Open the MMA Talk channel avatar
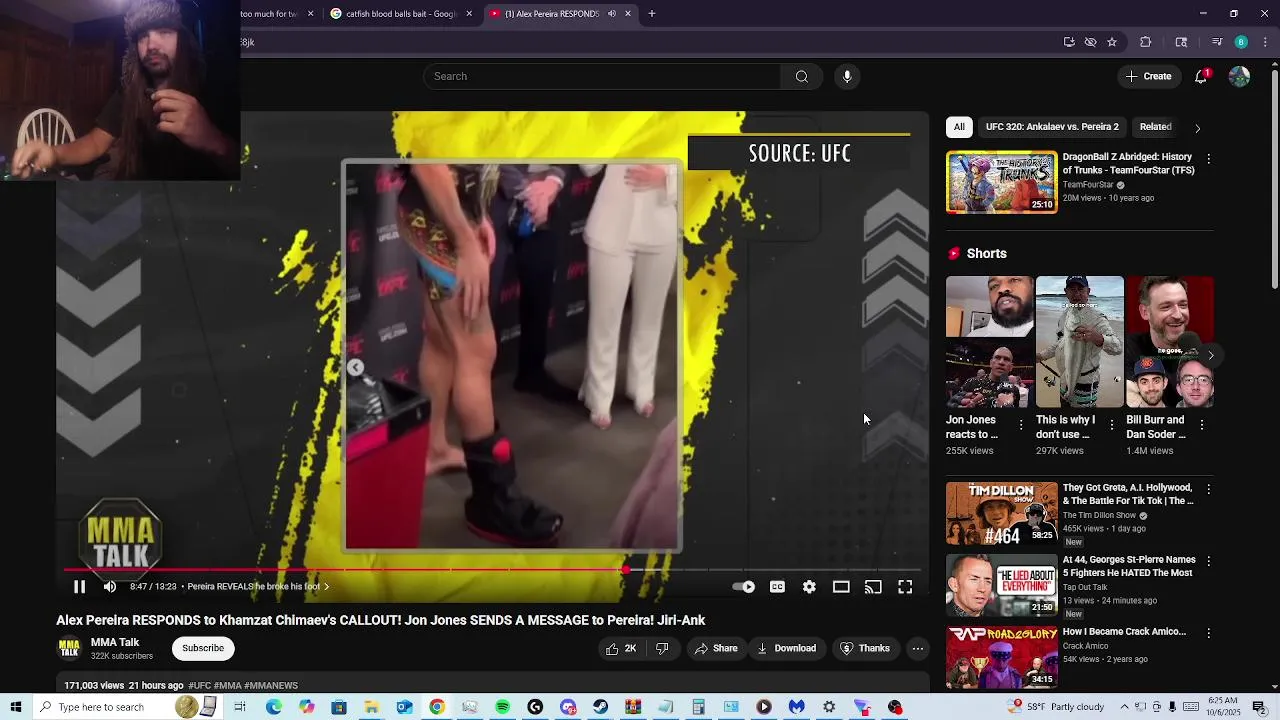 click(x=69, y=648)
